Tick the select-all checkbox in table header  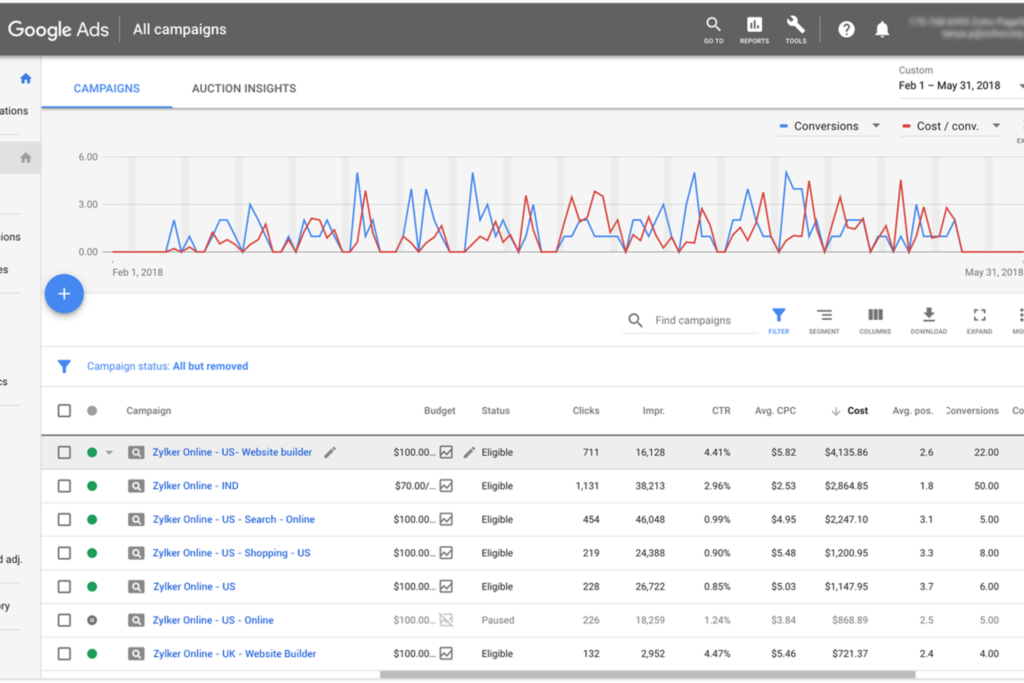point(64,410)
